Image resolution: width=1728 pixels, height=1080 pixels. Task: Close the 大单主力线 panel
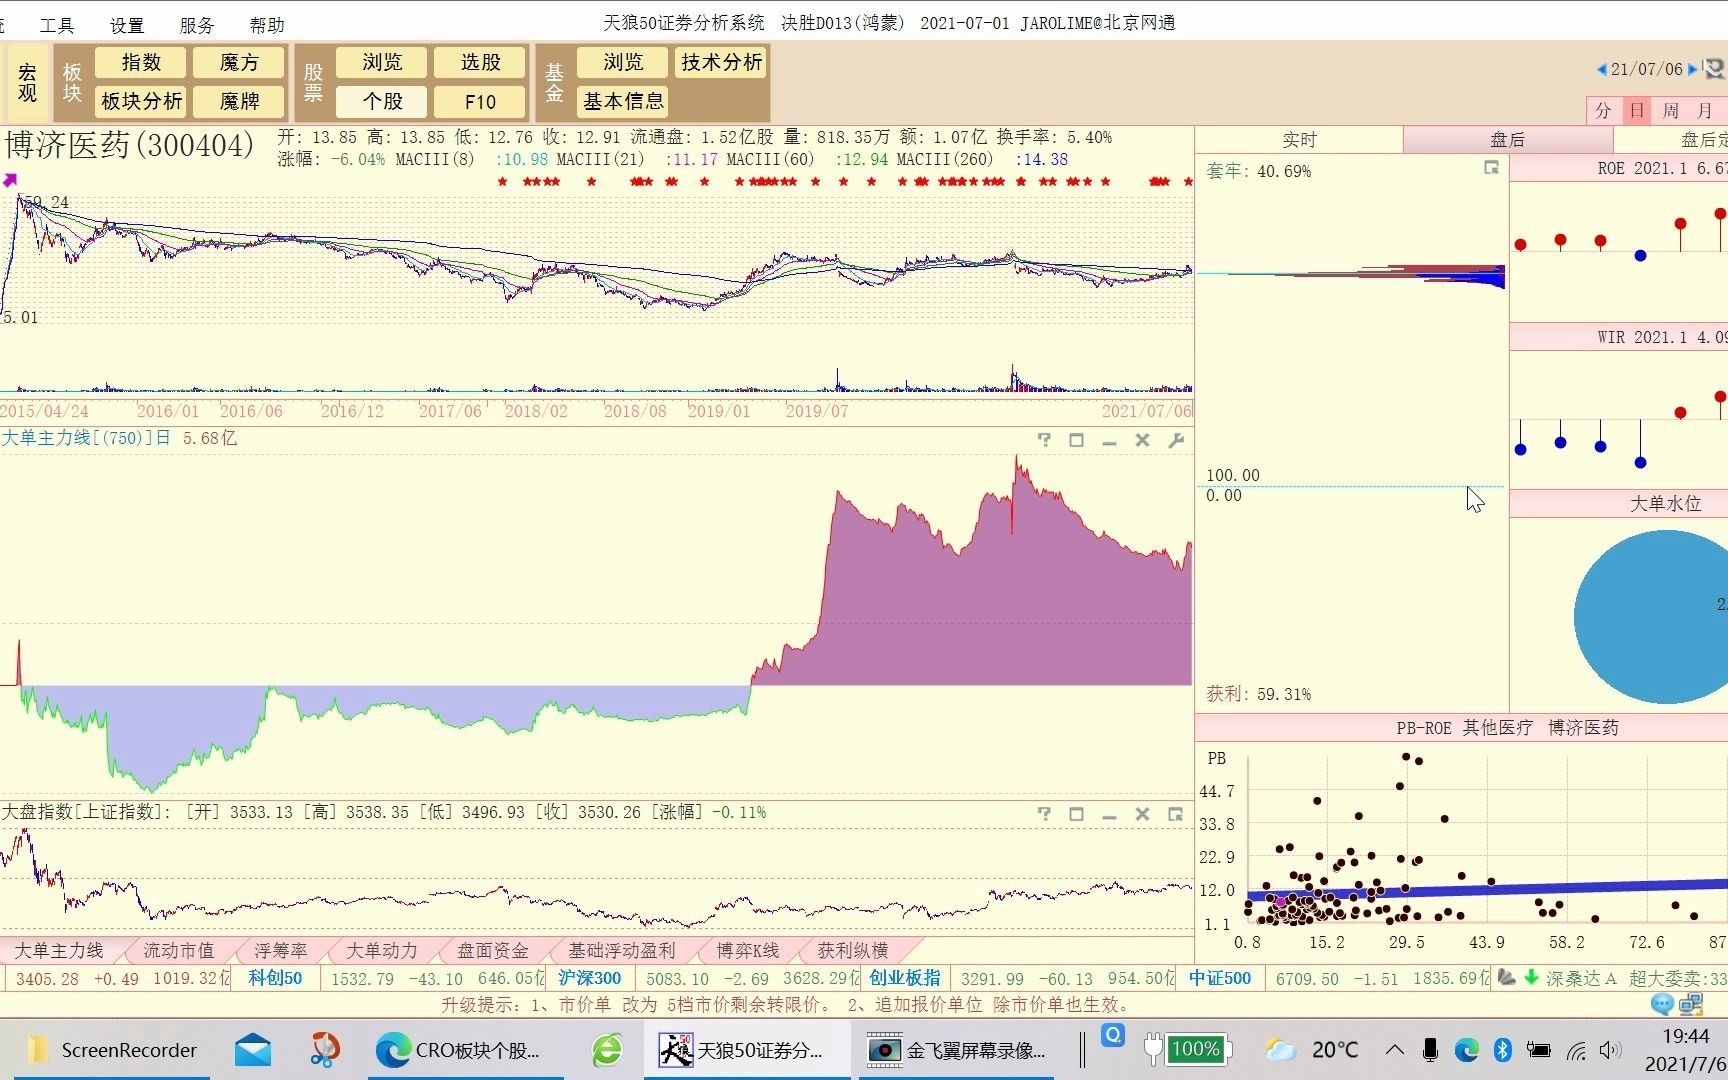pos(1142,440)
